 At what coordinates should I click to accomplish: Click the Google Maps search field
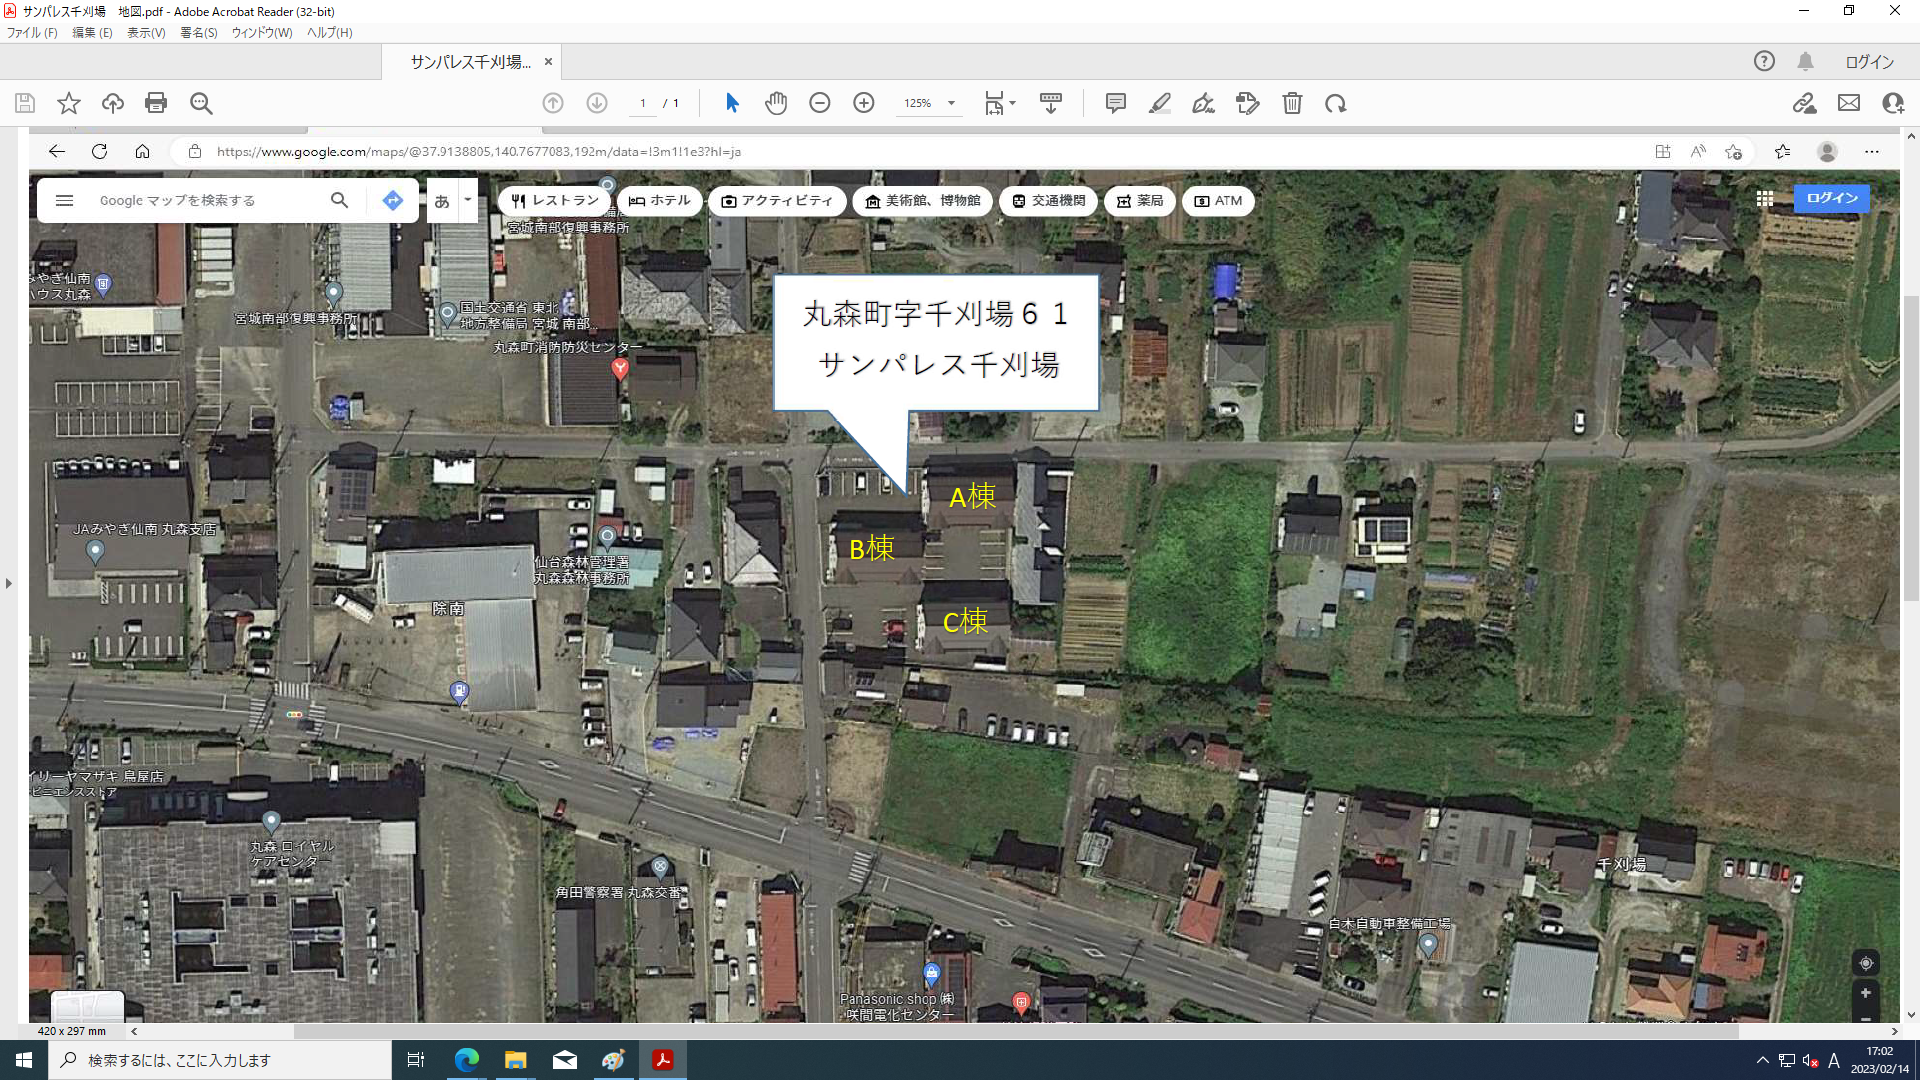[x=205, y=201]
